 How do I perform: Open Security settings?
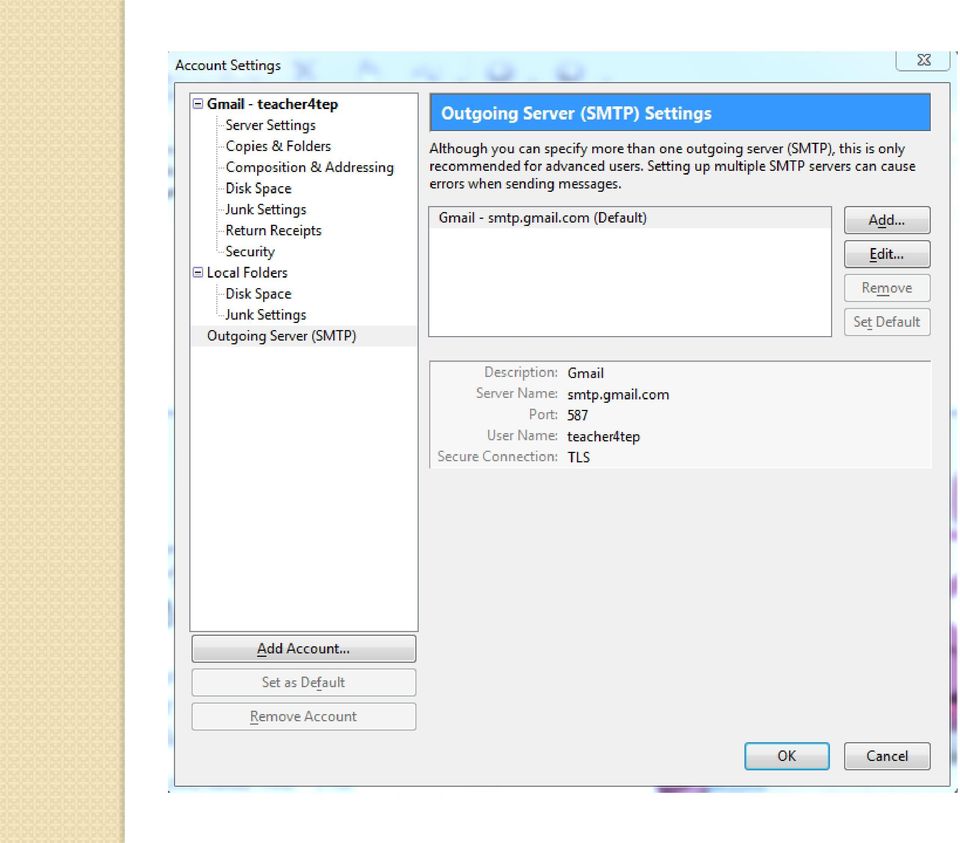click(x=250, y=252)
